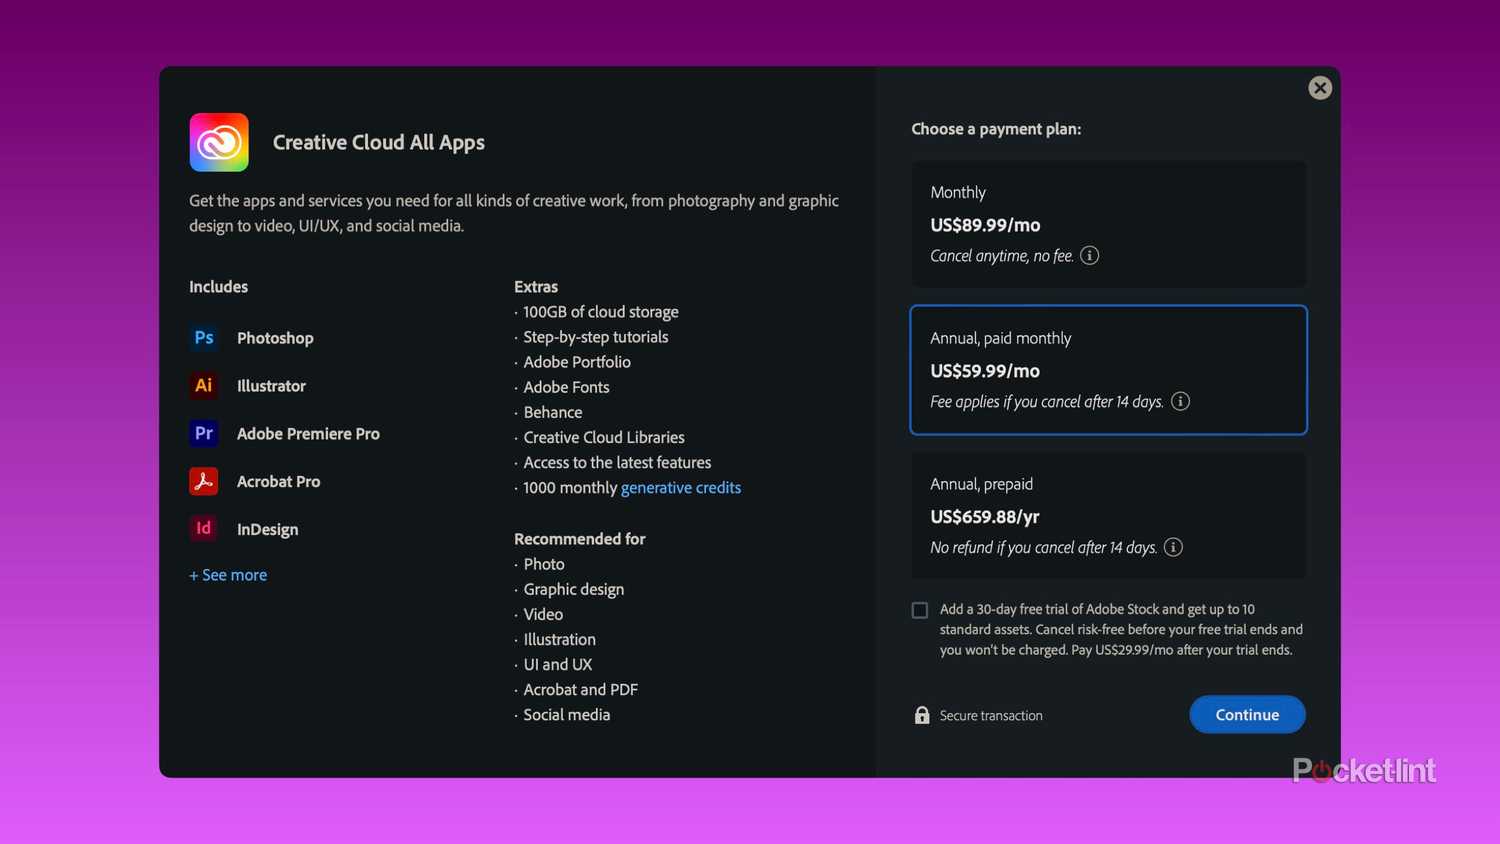Expand the See more apps list
The image size is (1500, 844).
(x=227, y=574)
